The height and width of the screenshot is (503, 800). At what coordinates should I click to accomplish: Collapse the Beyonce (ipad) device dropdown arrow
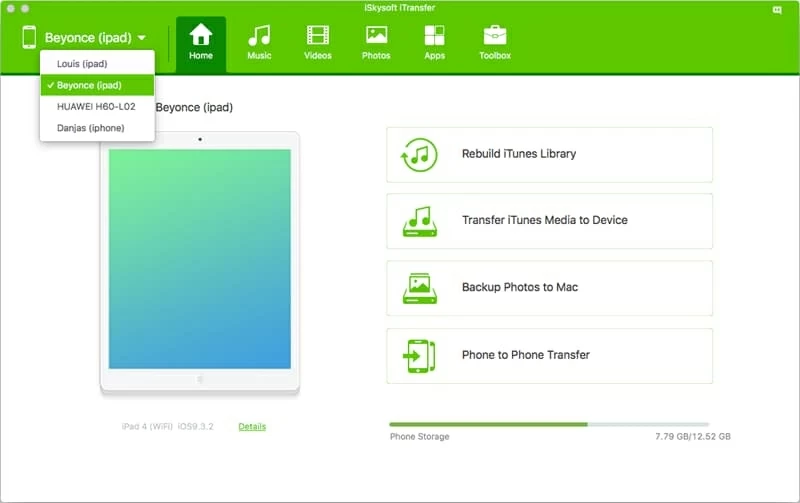pos(142,38)
